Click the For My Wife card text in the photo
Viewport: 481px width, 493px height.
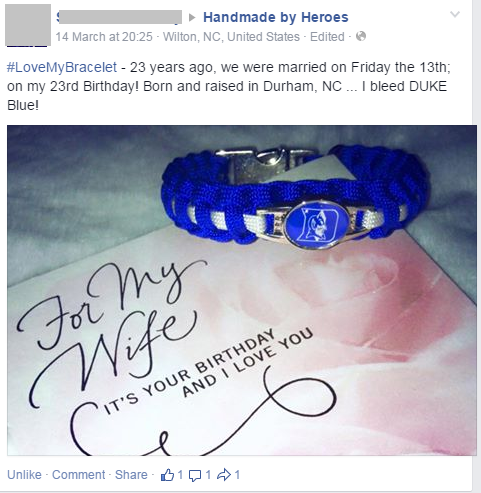tap(110, 325)
